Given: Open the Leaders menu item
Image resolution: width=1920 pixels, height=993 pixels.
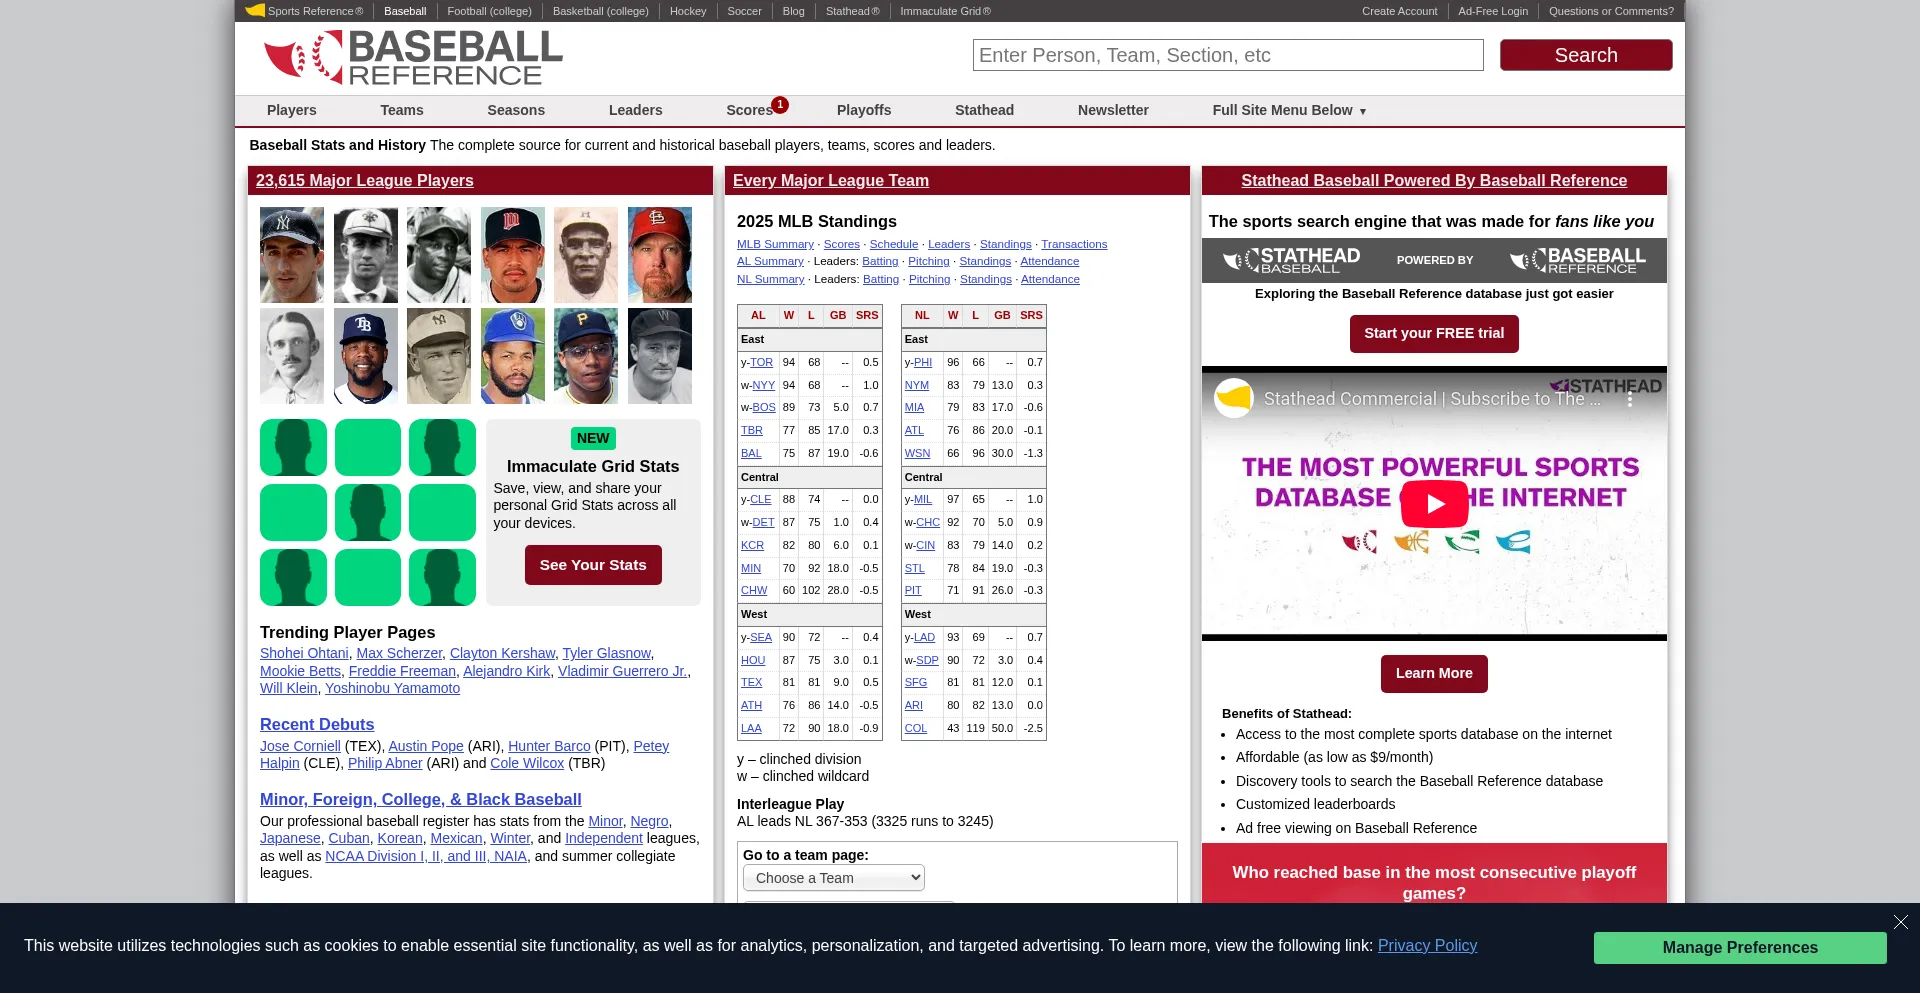Looking at the screenshot, I should [x=635, y=110].
